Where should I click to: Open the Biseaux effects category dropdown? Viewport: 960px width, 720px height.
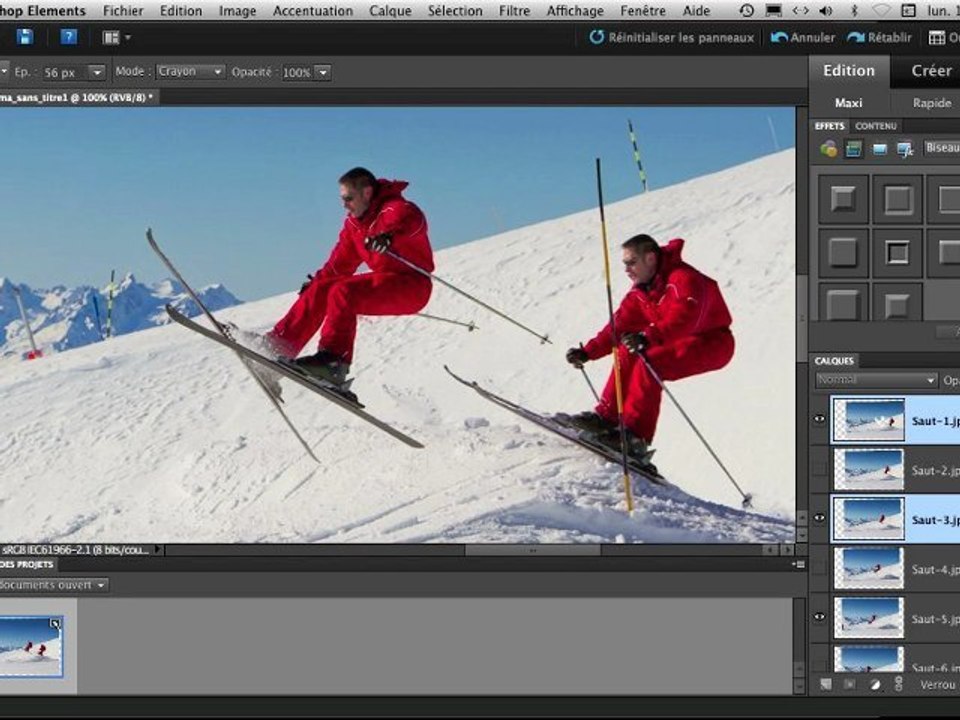941,148
